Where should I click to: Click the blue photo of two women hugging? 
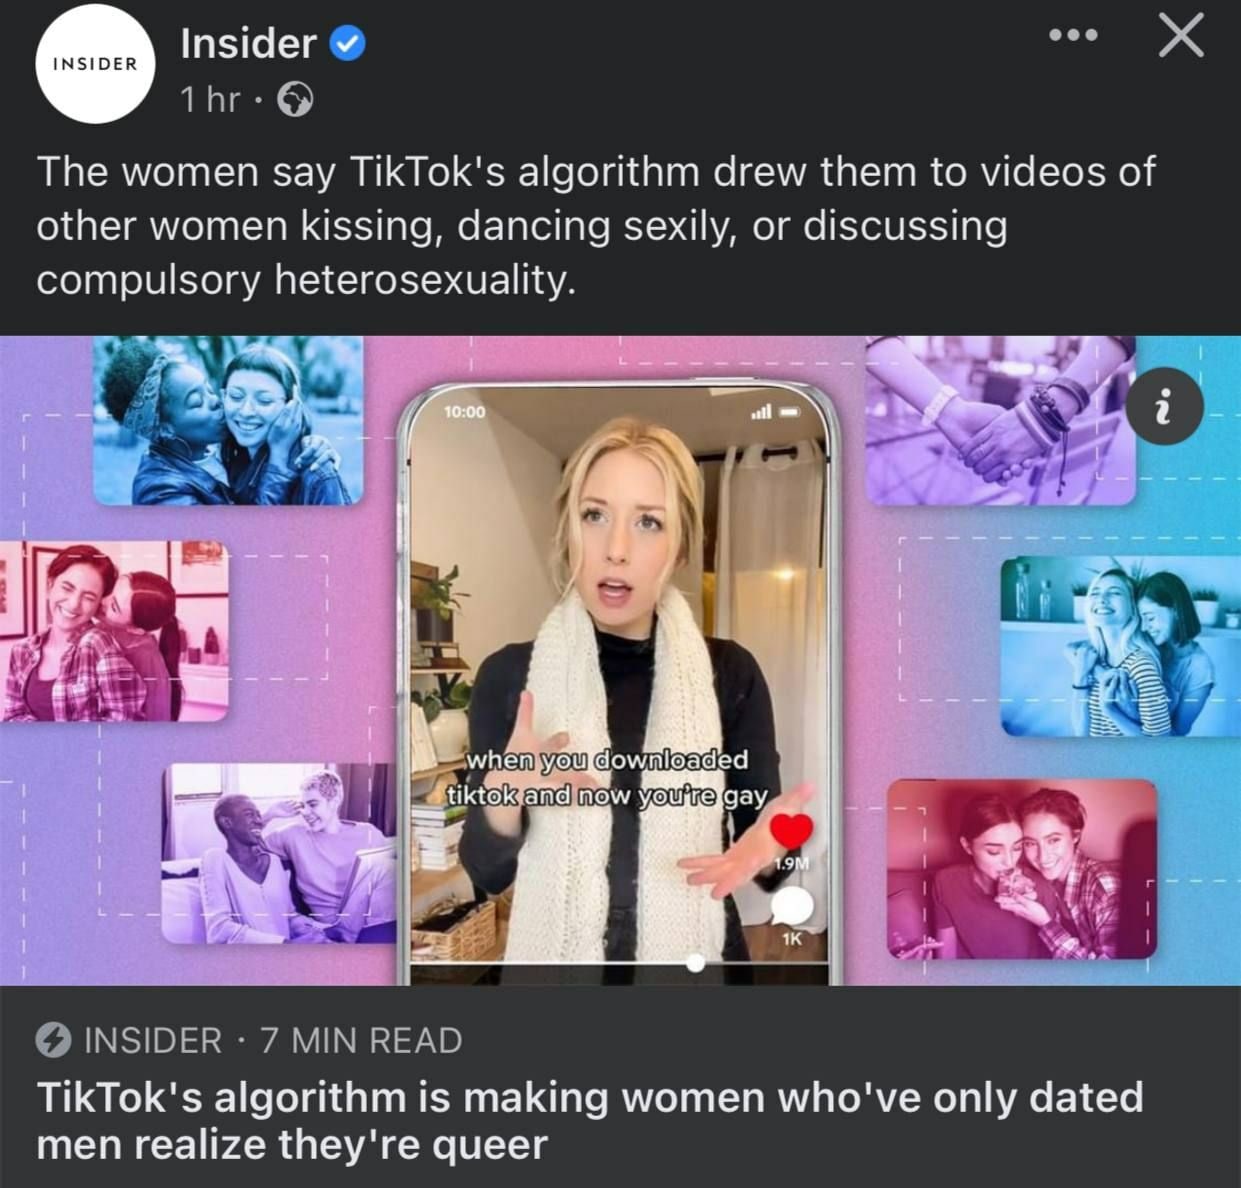(x=1120, y=646)
